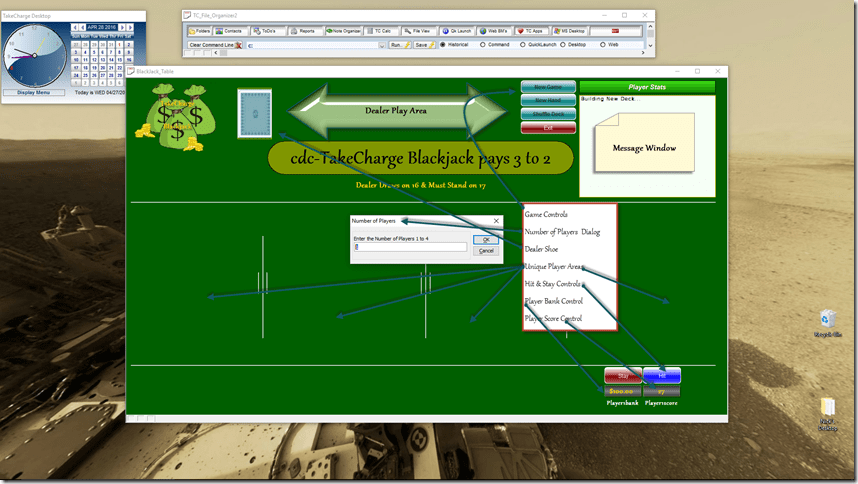Open TC Apps from the toolbar

[x=531, y=31]
